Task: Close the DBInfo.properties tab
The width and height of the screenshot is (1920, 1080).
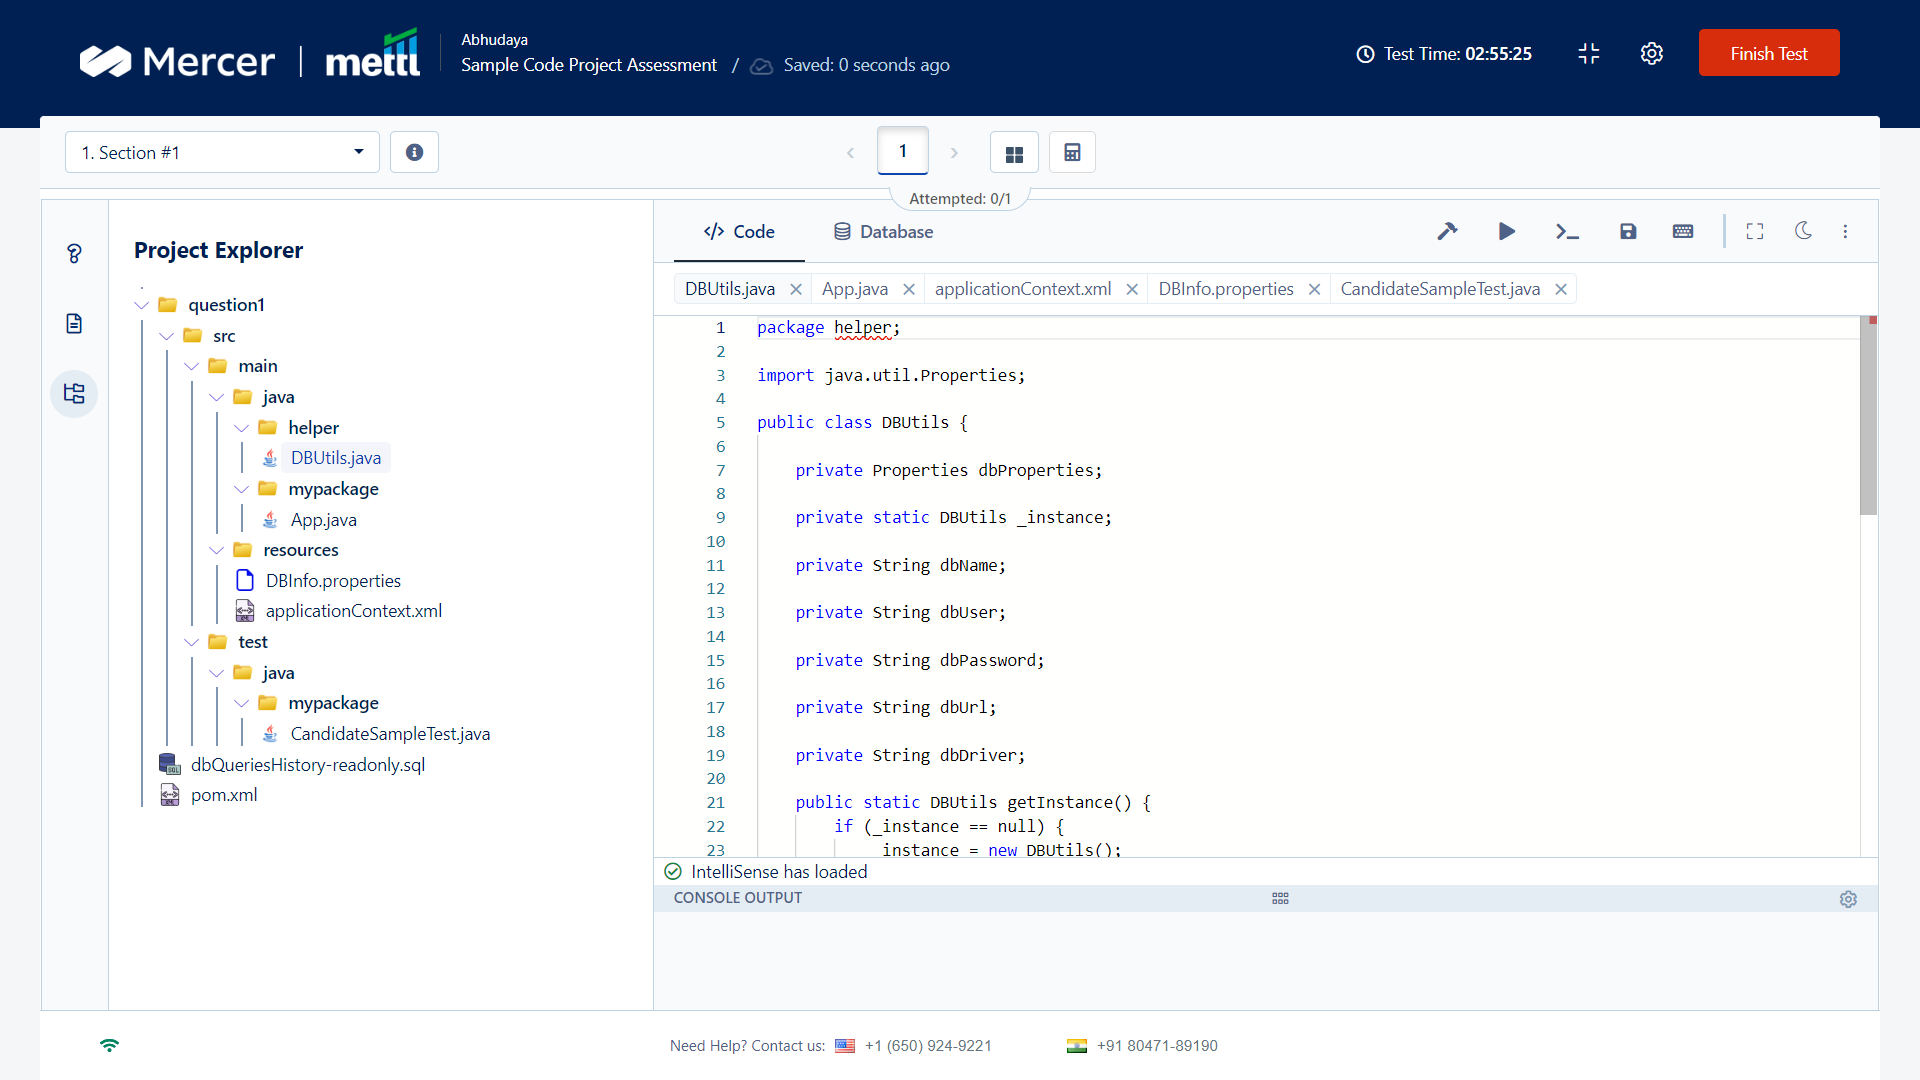Action: 1315,289
